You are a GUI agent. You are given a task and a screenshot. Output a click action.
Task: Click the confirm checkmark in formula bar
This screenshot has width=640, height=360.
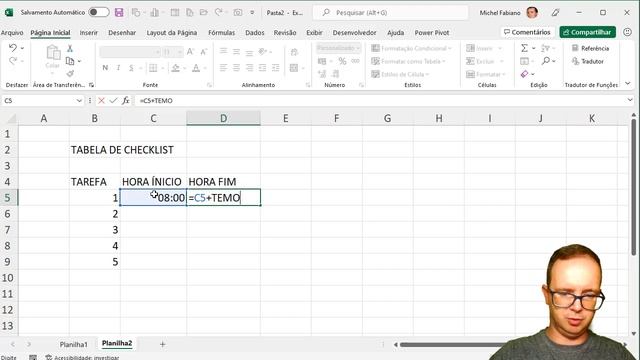click(x=113, y=100)
